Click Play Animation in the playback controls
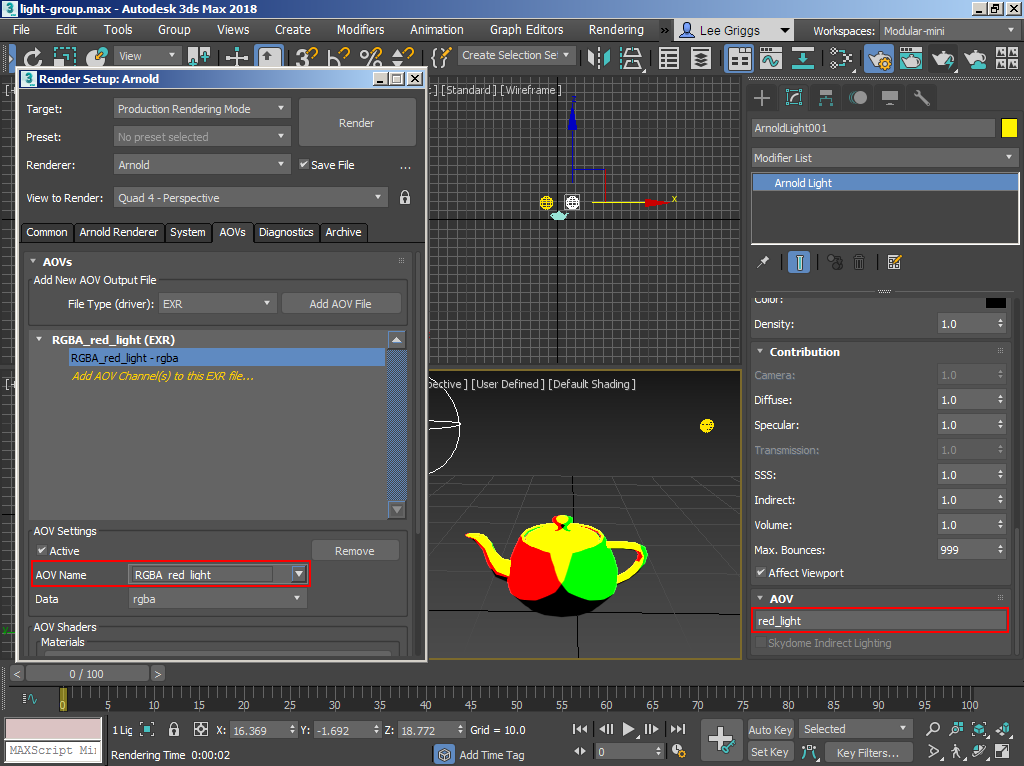Viewport: 1024px width, 766px height. [628, 728]
